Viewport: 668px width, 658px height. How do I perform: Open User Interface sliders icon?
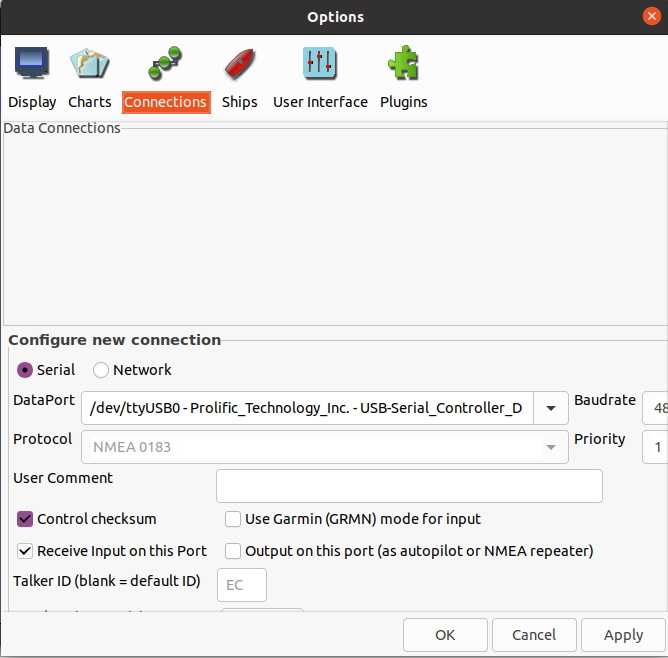pyautogui.click(x=320, y=64)
